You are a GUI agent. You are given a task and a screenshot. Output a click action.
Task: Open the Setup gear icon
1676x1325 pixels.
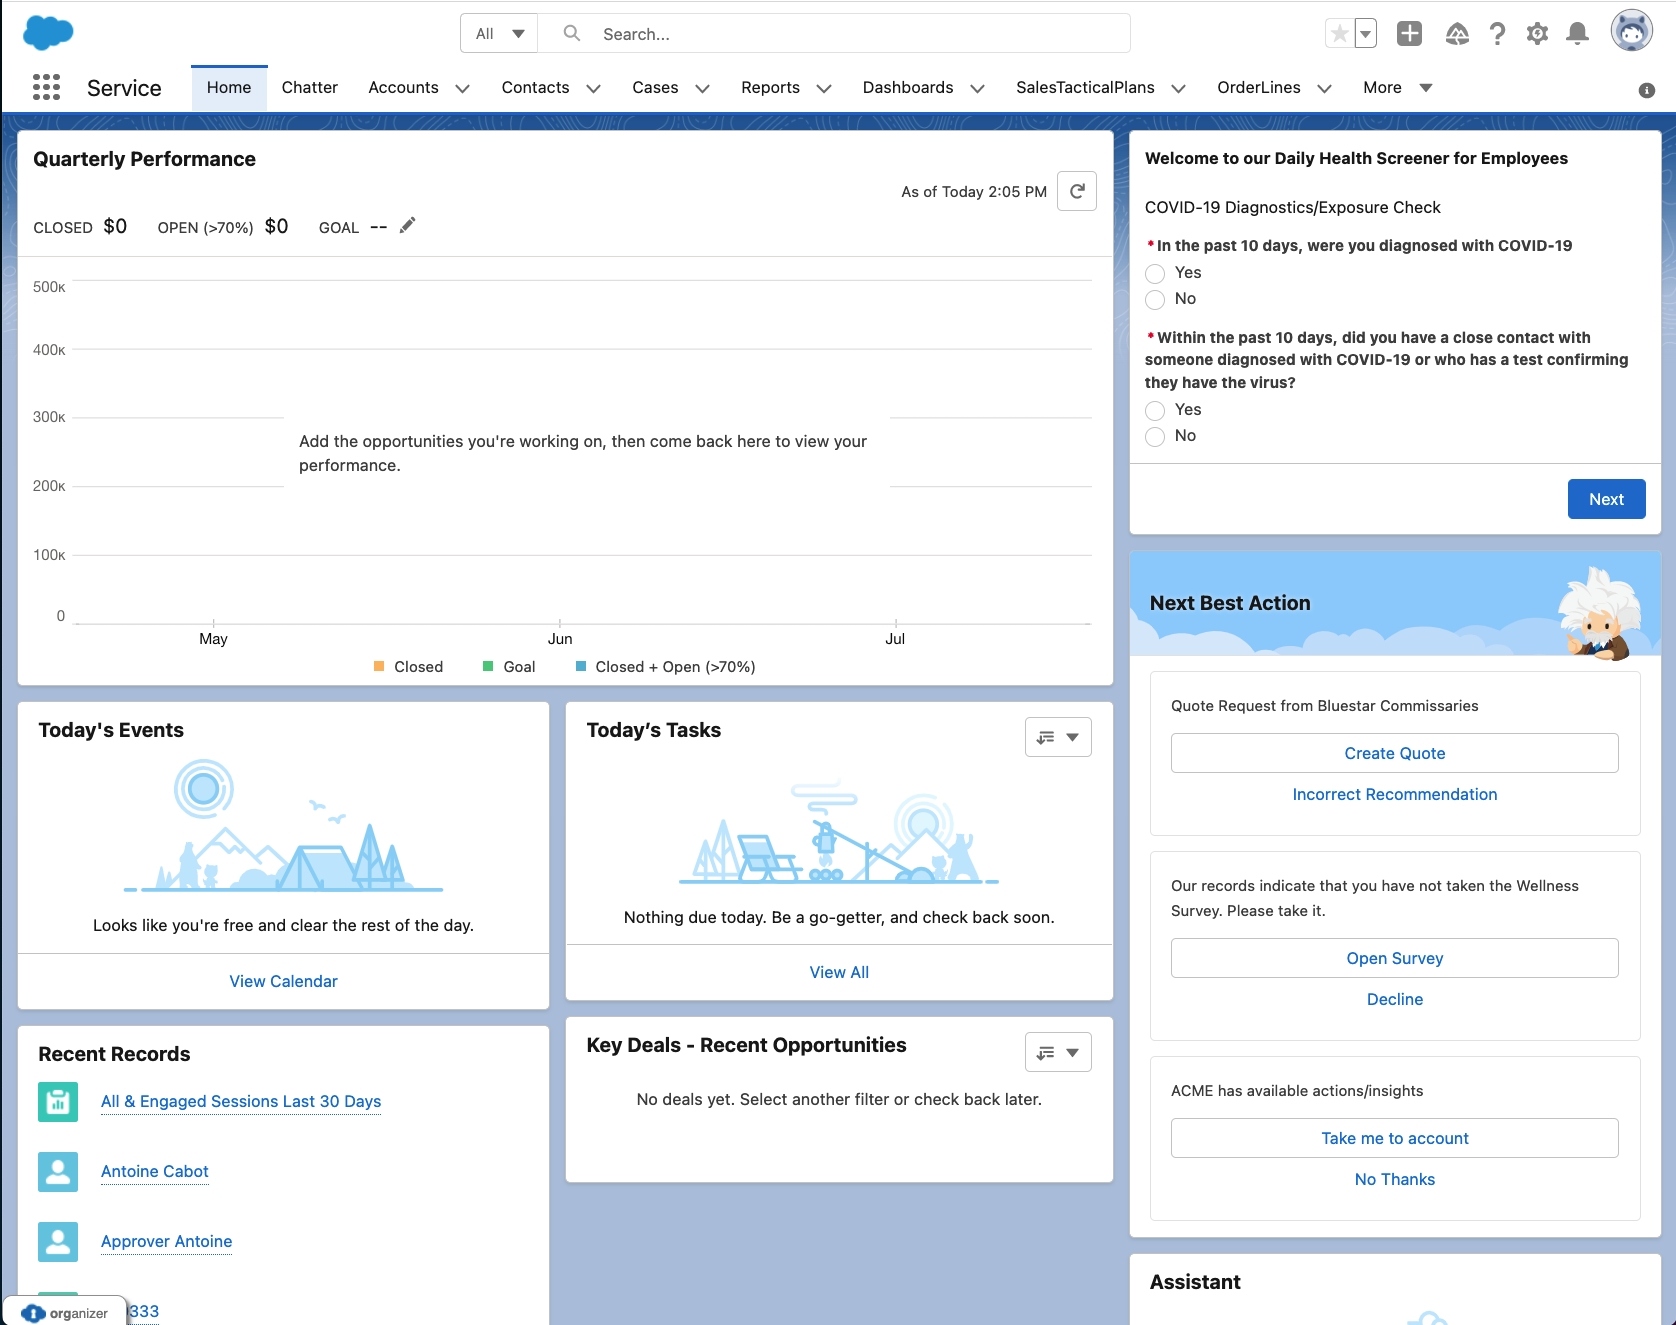coord(1537,35)
